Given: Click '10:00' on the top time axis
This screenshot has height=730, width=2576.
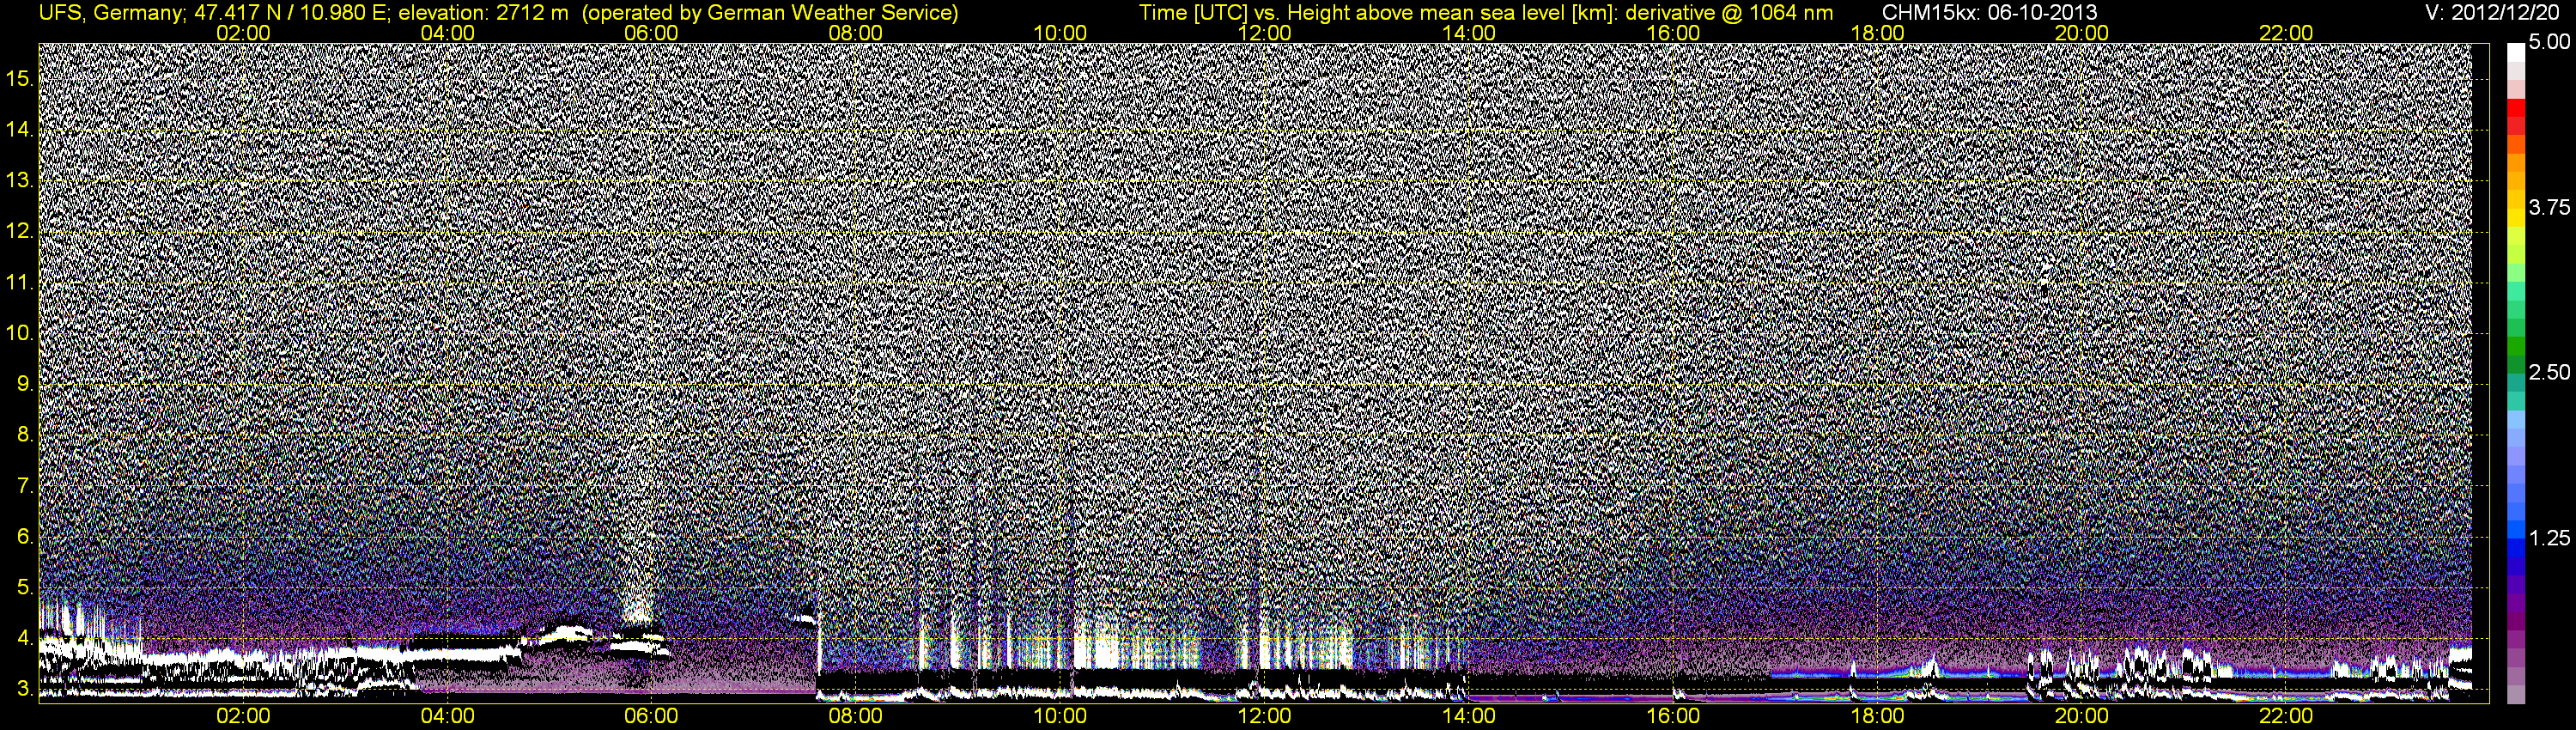Looking at the screenshot, I should (x=1060, y=33).
